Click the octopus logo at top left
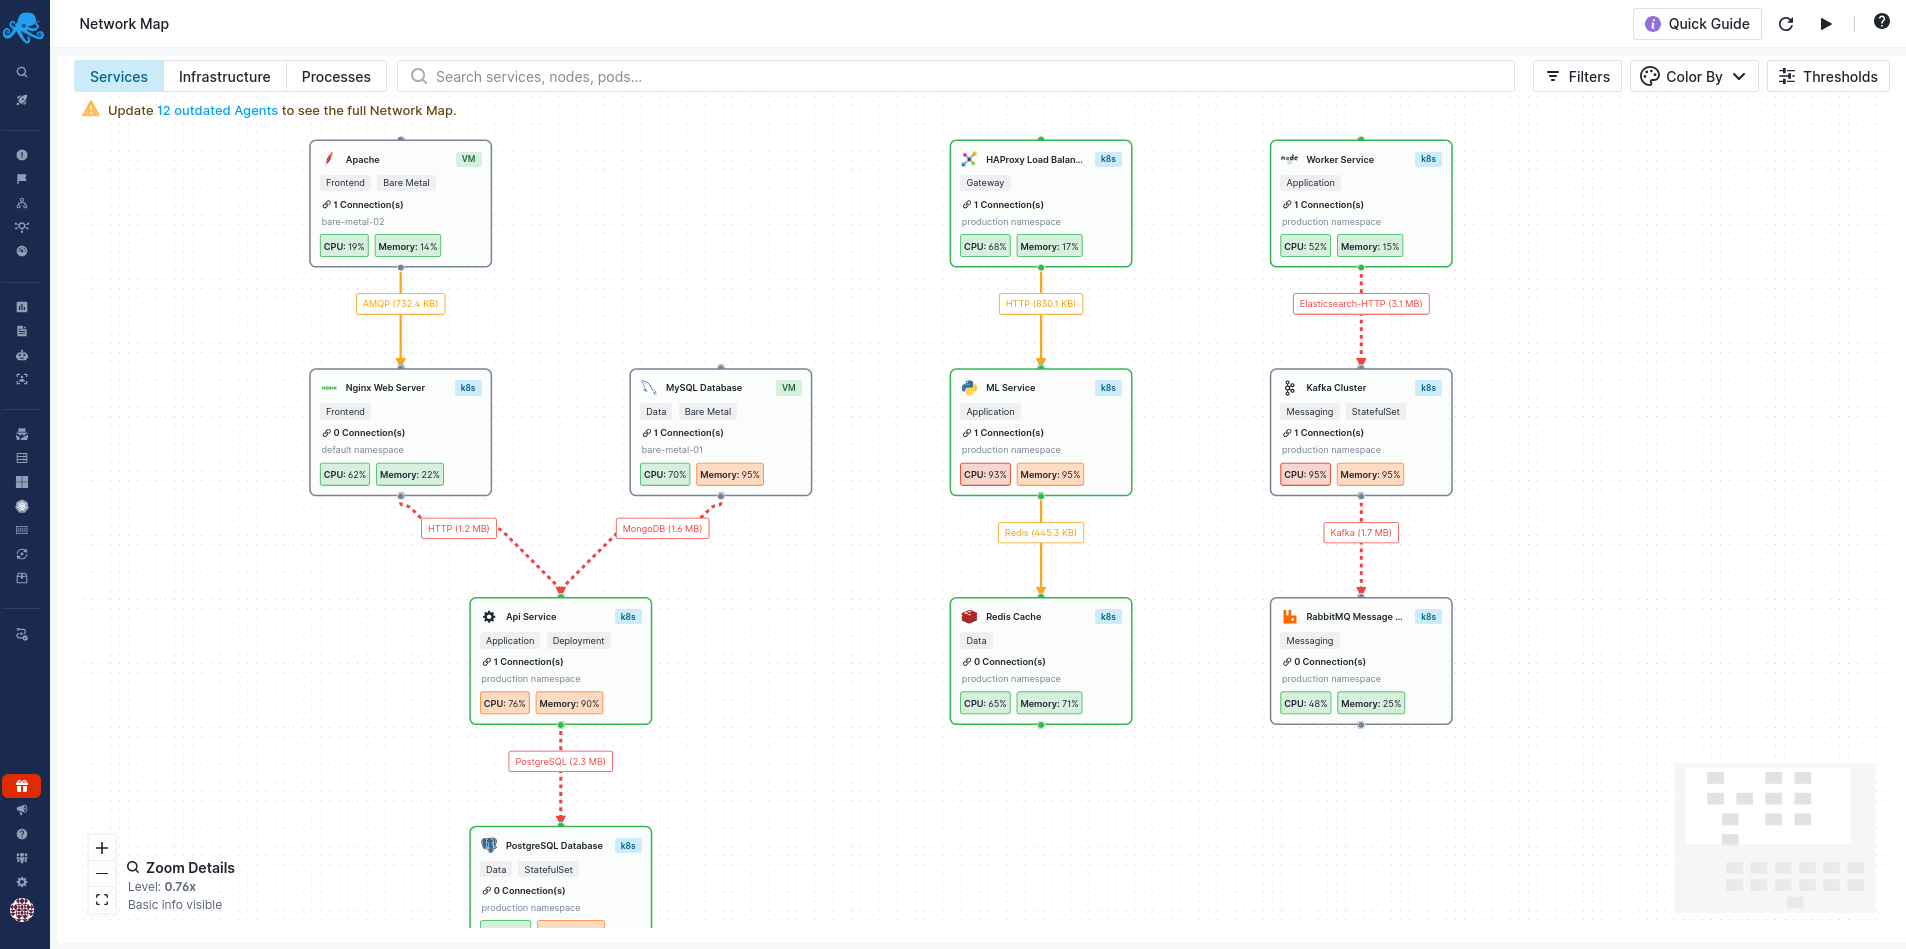 [x=23, y=27]
